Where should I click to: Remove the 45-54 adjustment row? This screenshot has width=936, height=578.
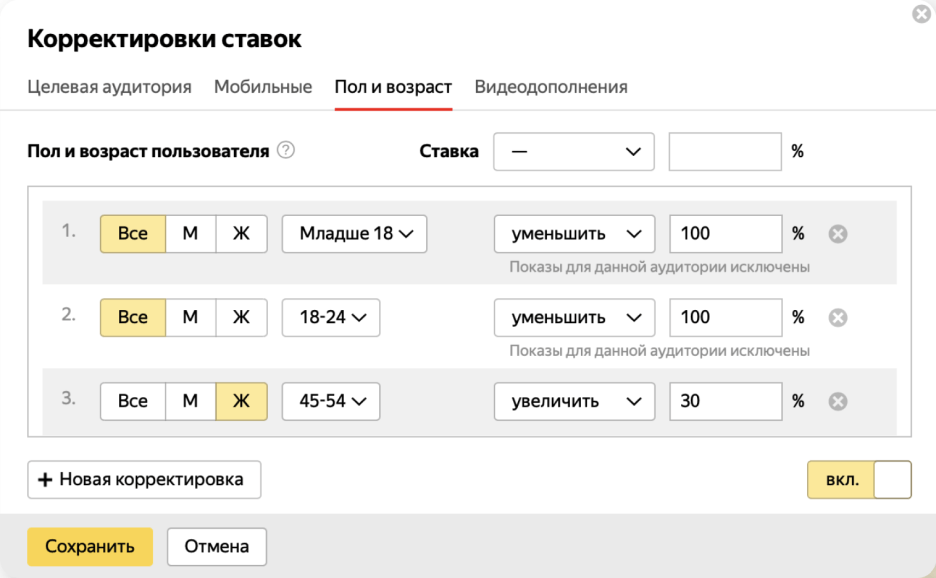coord(839,402)
